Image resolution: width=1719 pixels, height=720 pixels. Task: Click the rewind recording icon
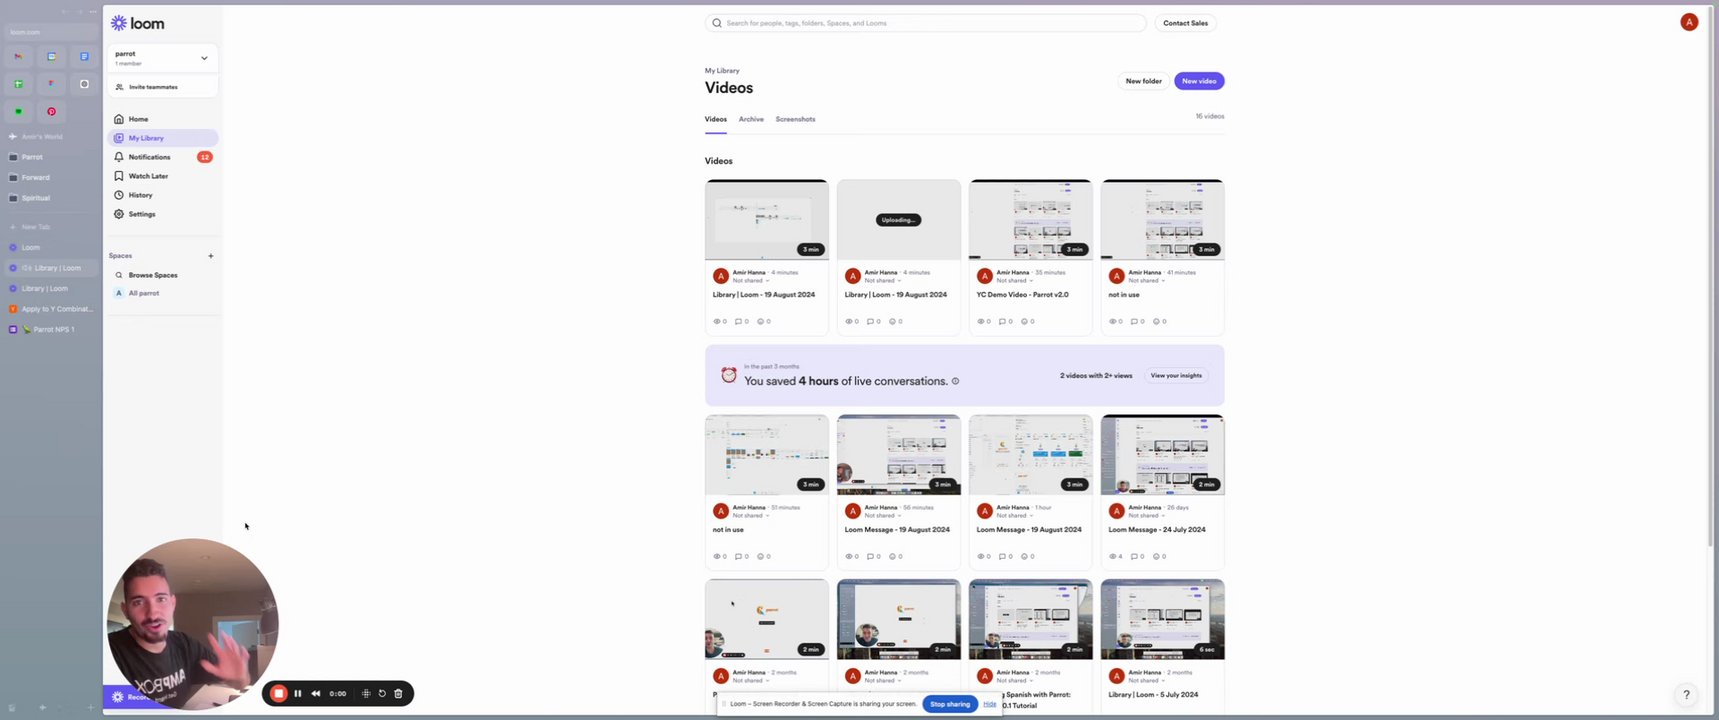(316, 694)
